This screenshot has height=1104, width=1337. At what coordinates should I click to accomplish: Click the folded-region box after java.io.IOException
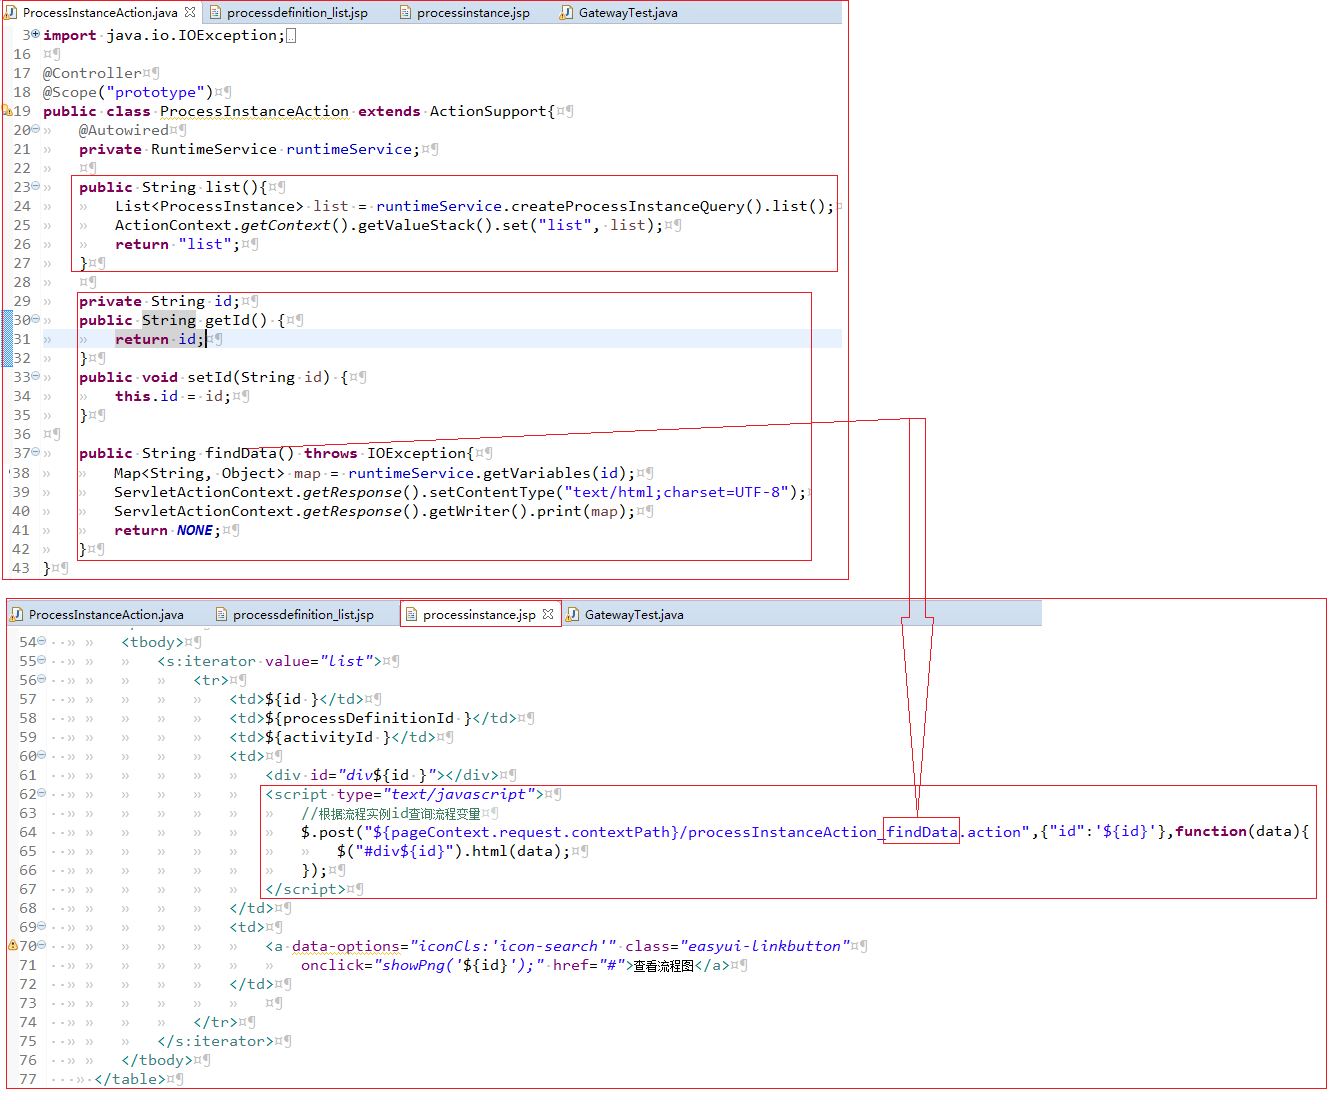pos(291,36)
